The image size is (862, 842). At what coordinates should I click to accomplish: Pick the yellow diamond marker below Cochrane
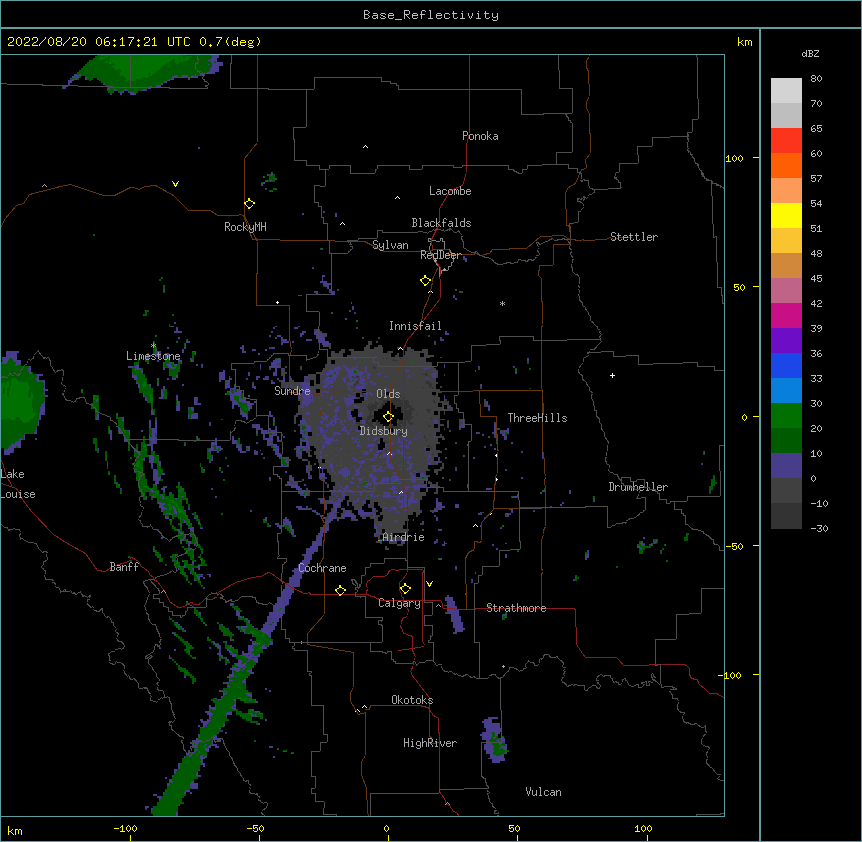340,590
